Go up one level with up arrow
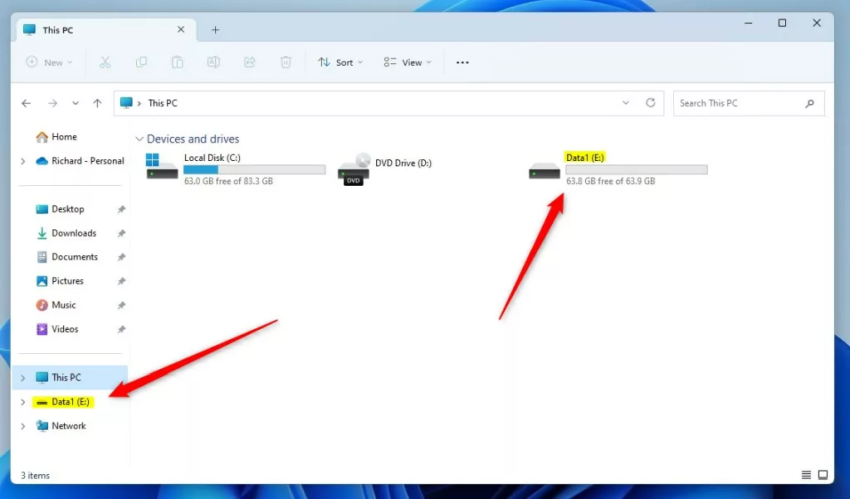 (98, 103)
